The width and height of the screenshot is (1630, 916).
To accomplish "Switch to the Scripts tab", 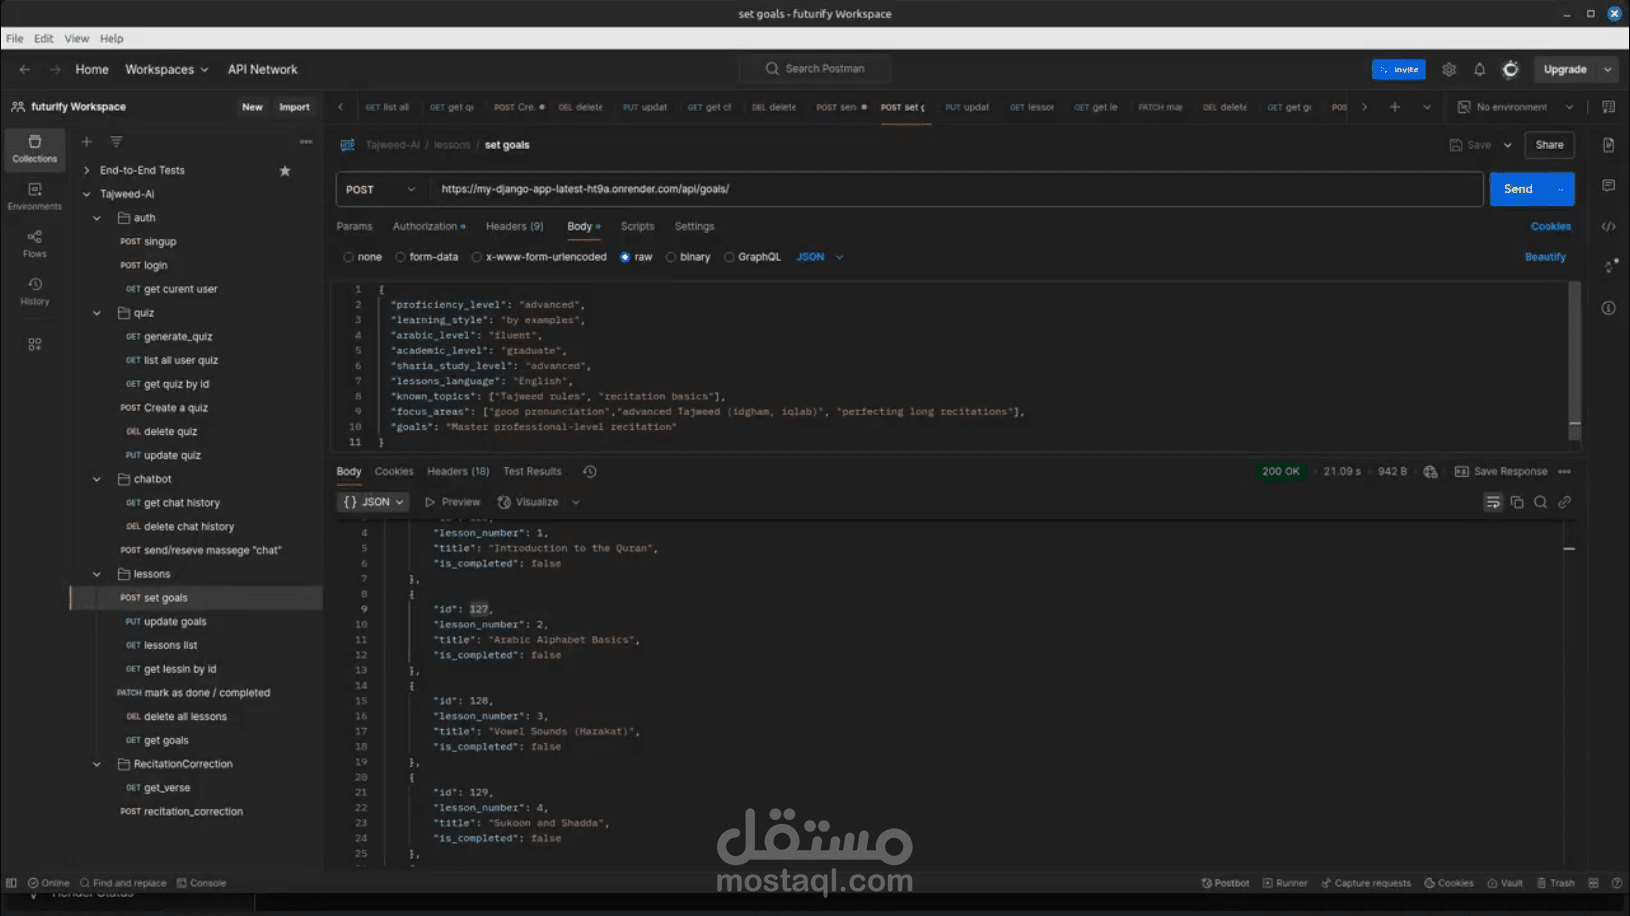I will [637, 227].
